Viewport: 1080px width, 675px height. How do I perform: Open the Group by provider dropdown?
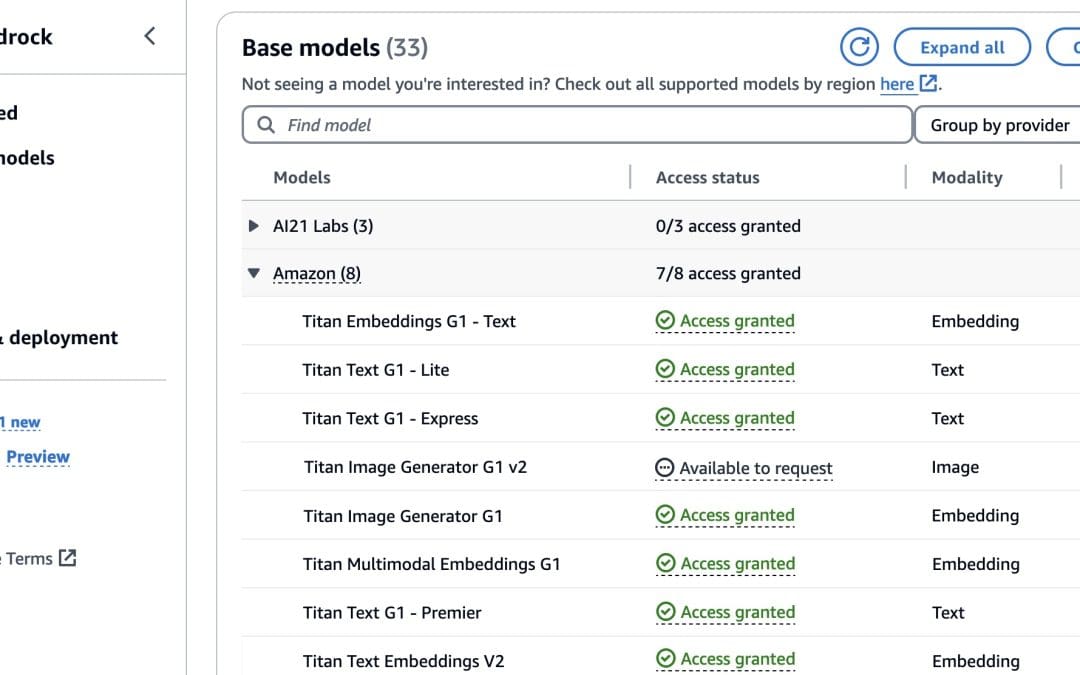tap(998, 125)
